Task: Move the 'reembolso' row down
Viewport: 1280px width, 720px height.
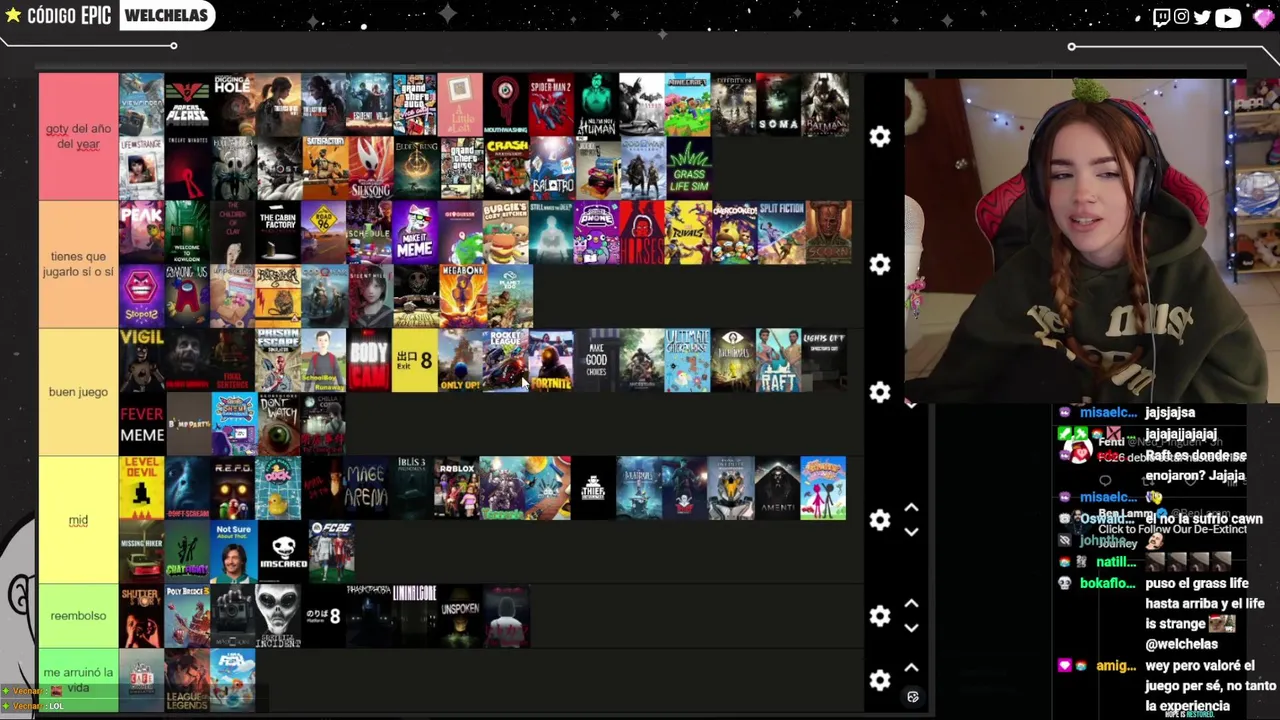Action: tap(911, 628)
